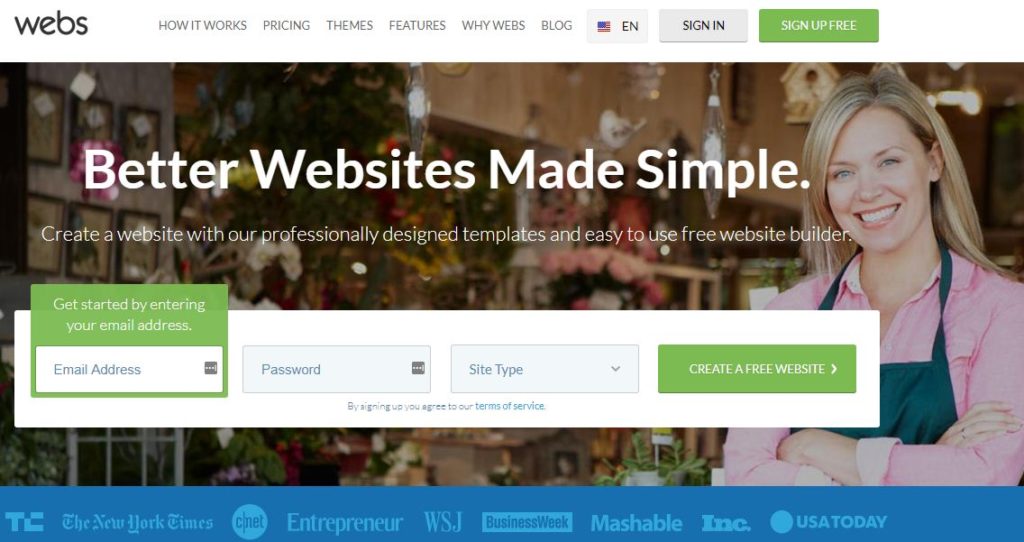Click the TechCrunch logo in press bar

coord(24,522)
